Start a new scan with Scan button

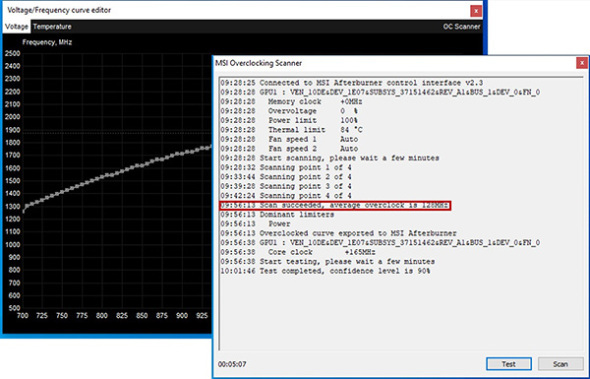[560, 364]
